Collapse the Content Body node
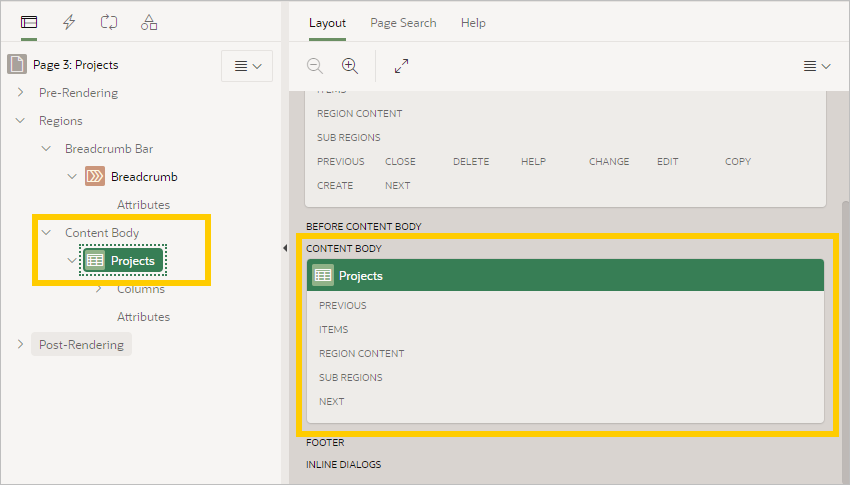The image size is (850, 485). point(47,232)
